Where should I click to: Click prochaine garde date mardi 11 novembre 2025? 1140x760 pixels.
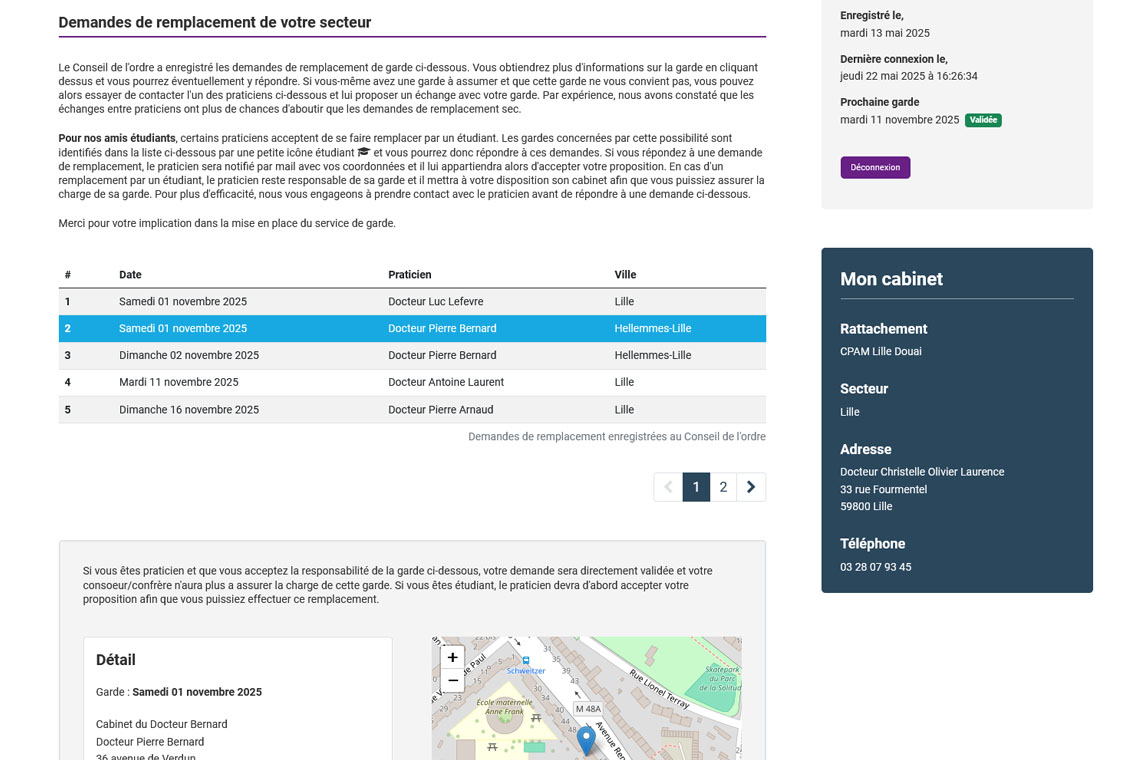(x=899, y=120)
